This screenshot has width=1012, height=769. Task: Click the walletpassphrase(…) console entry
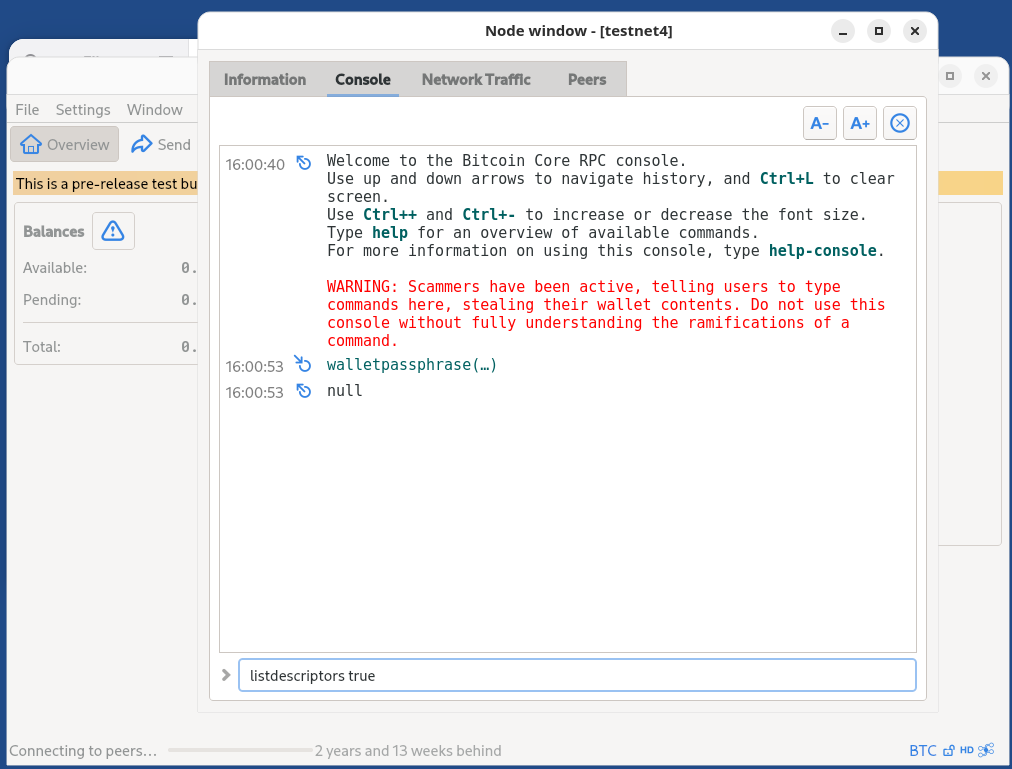tap(412, 365)
